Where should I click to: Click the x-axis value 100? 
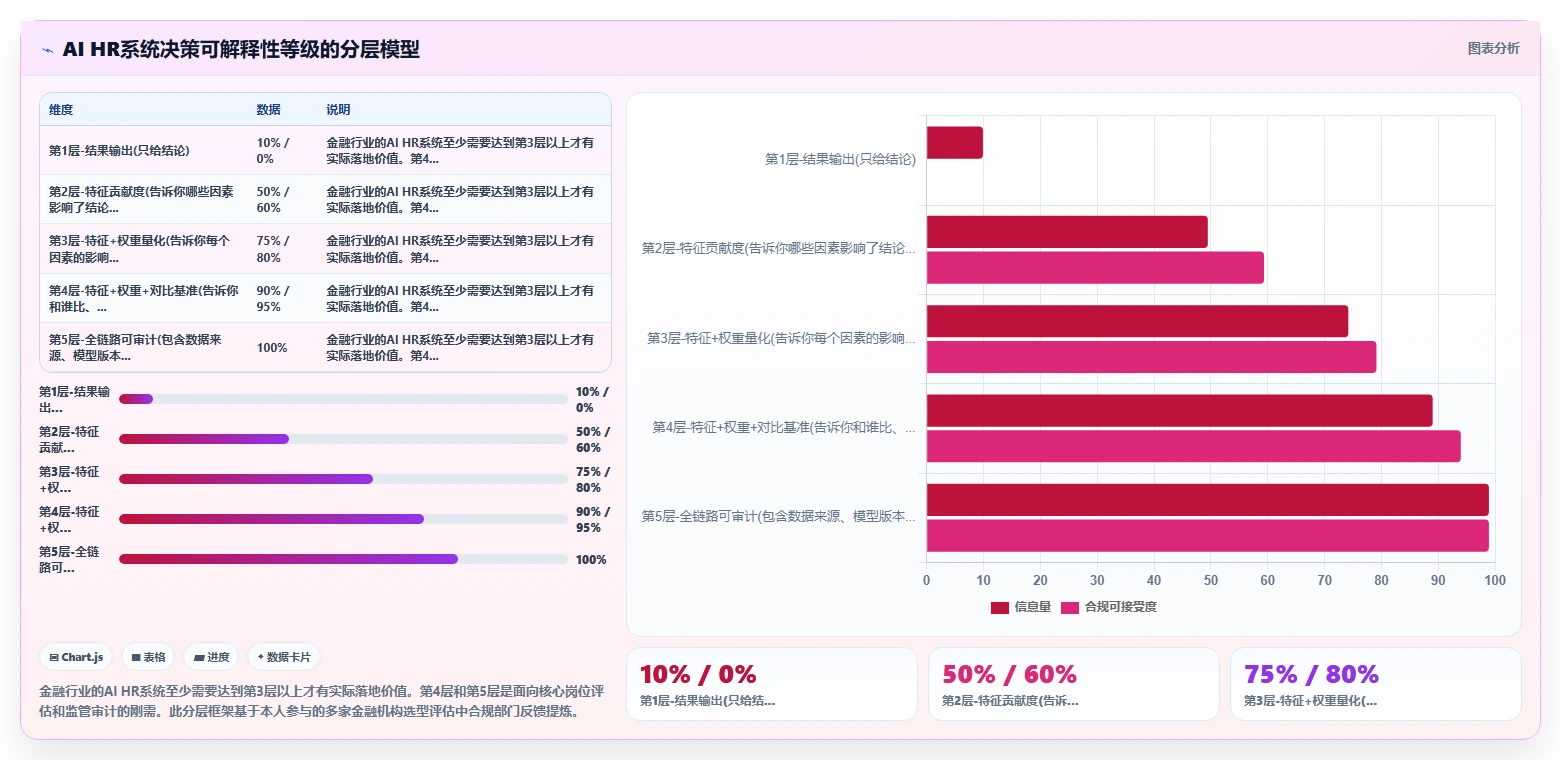[1495, 580]
